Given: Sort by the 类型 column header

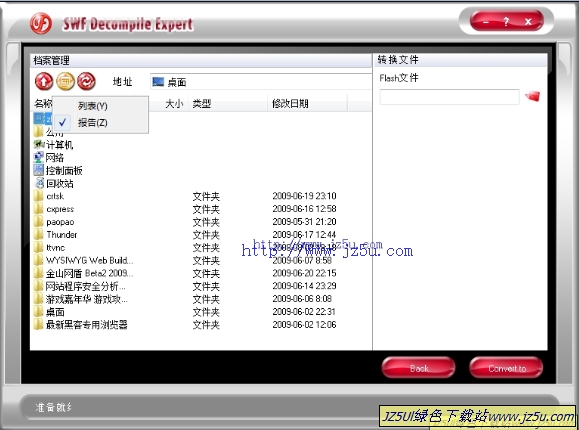Looking at the screenshot, I should (x=202, y=104).
